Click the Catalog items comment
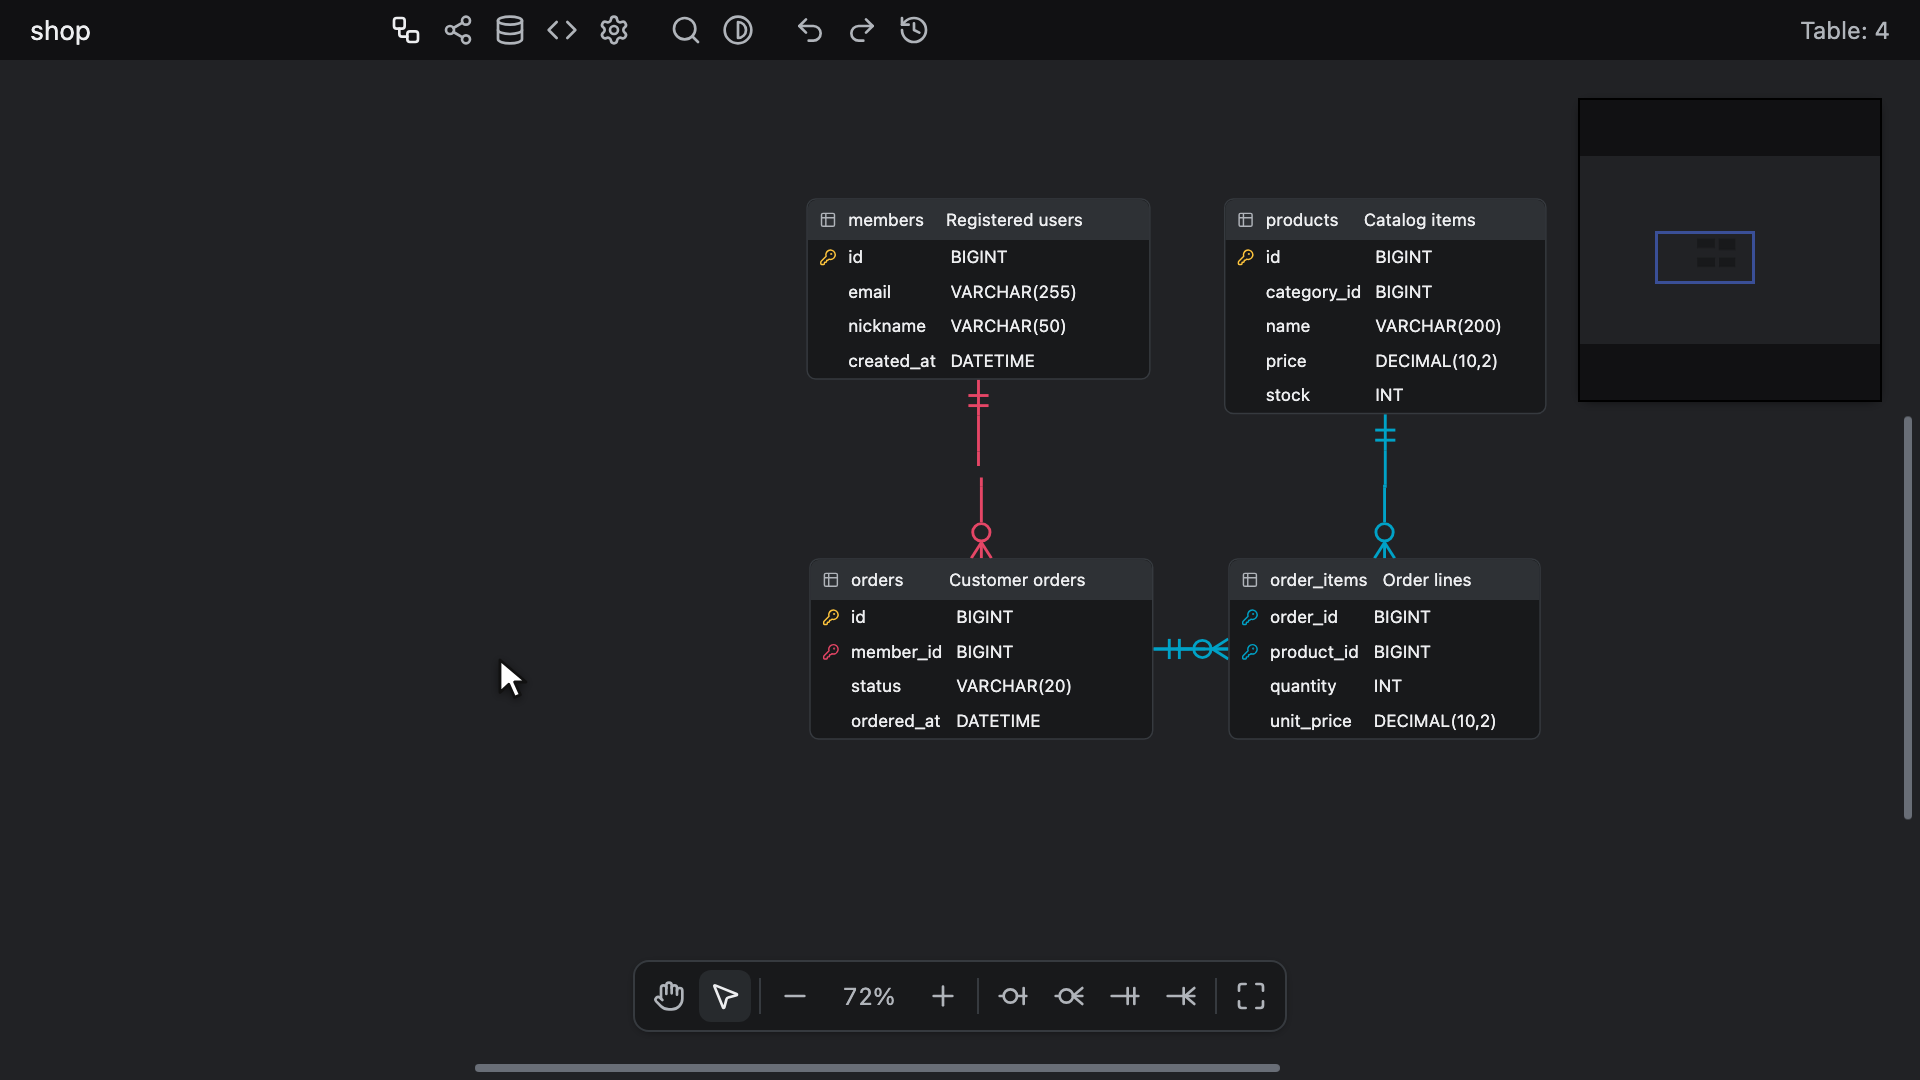The height and width of the screenshot is (1080, 1920). 1420,220
